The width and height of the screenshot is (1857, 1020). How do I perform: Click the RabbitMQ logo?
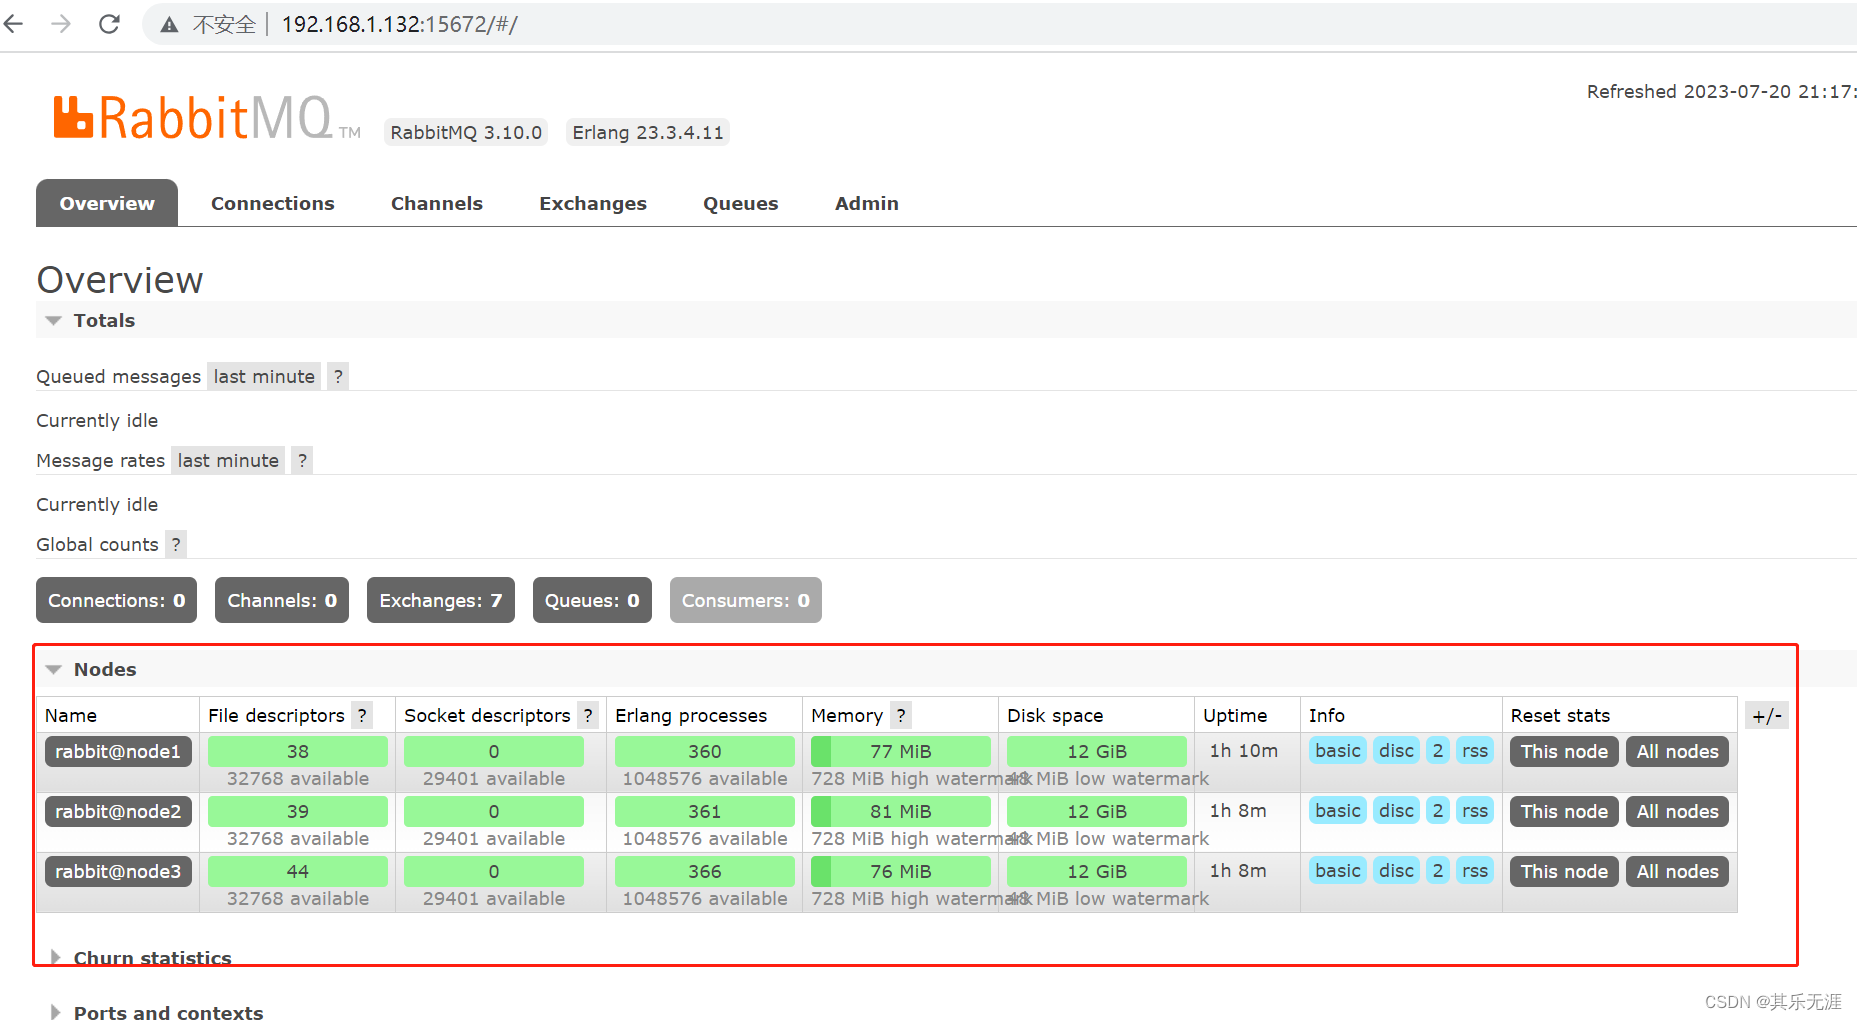click(x=207, y=118)
